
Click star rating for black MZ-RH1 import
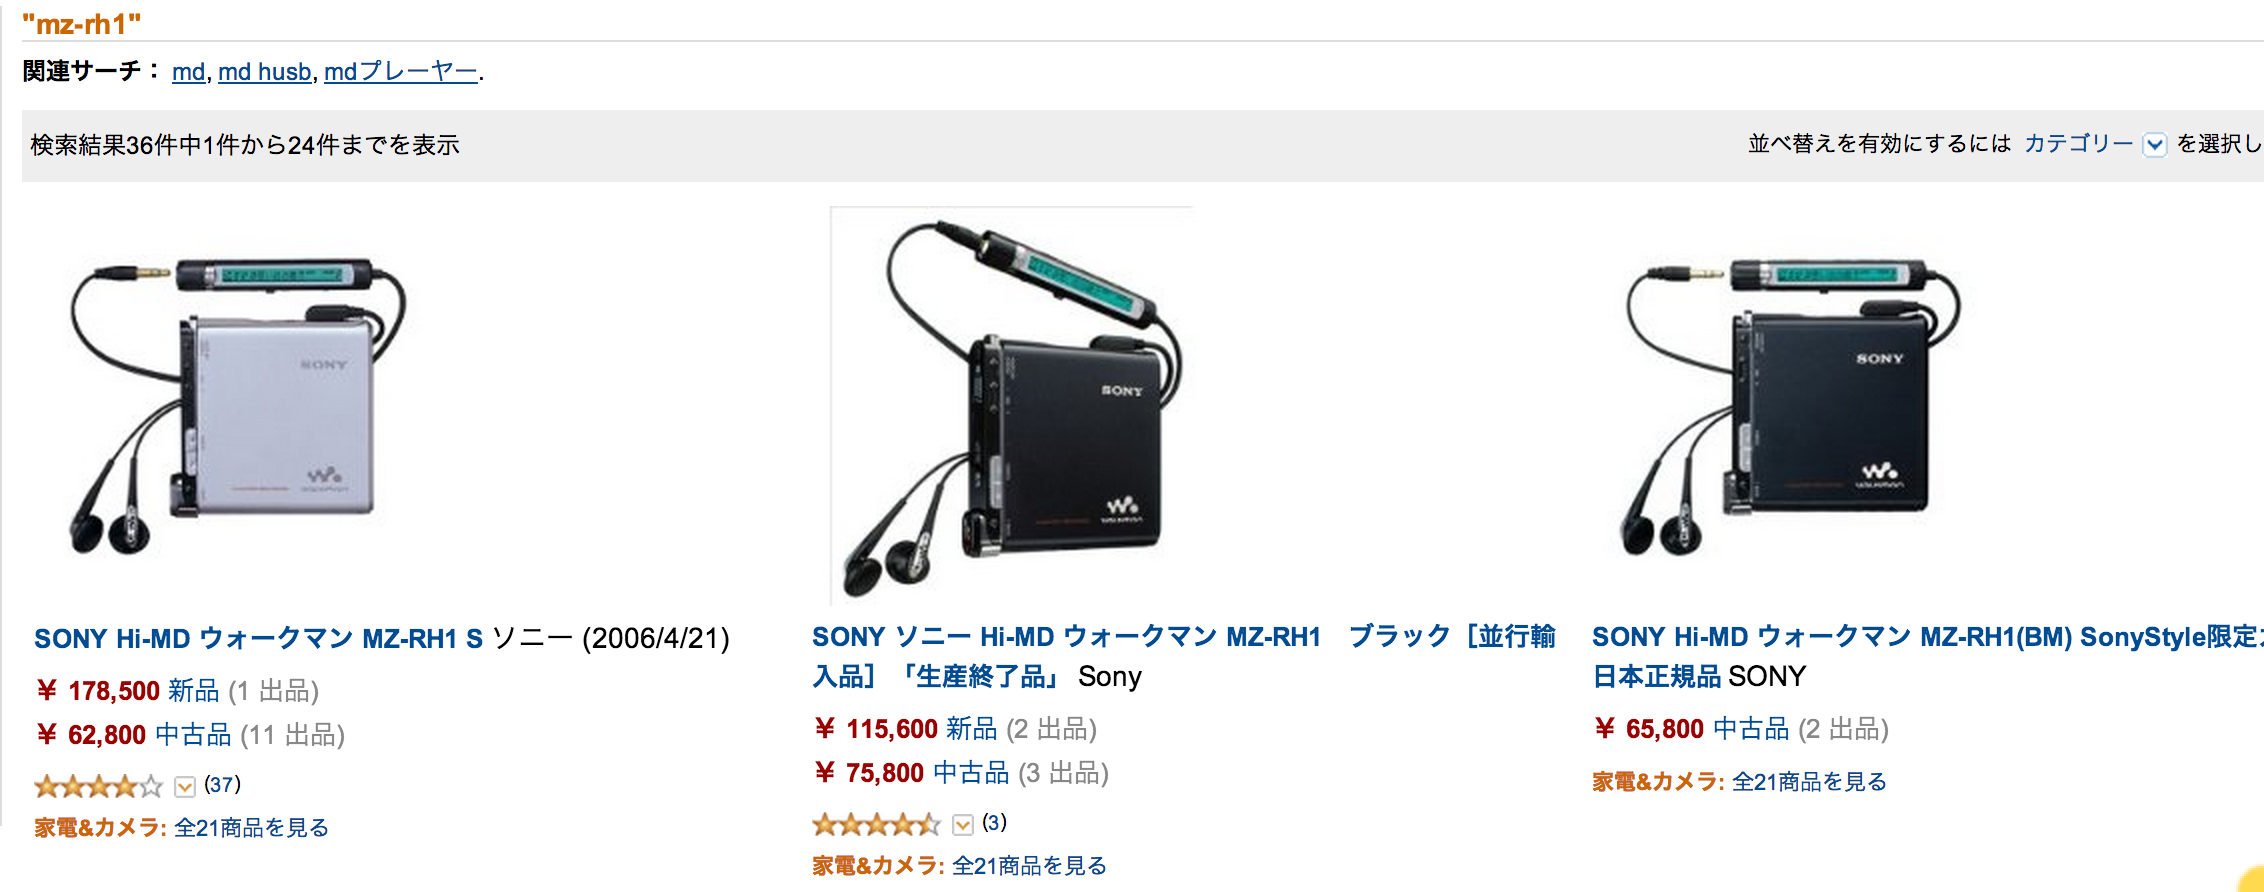click(x=875, y=824)
